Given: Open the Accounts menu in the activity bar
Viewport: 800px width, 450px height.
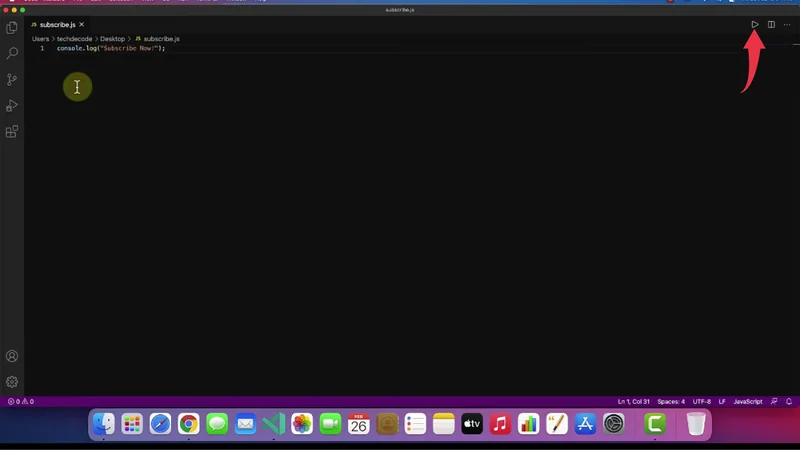Looking at the screenshot, I should pos(12,356).
